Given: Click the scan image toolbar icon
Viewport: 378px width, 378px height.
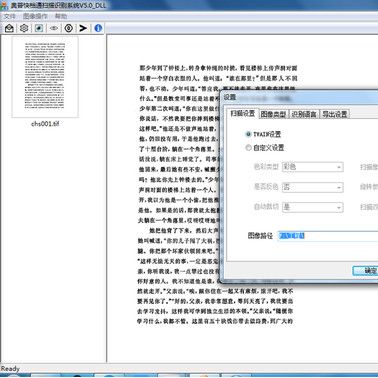Looking at the screenshot, I should click(x=39, y=28).
